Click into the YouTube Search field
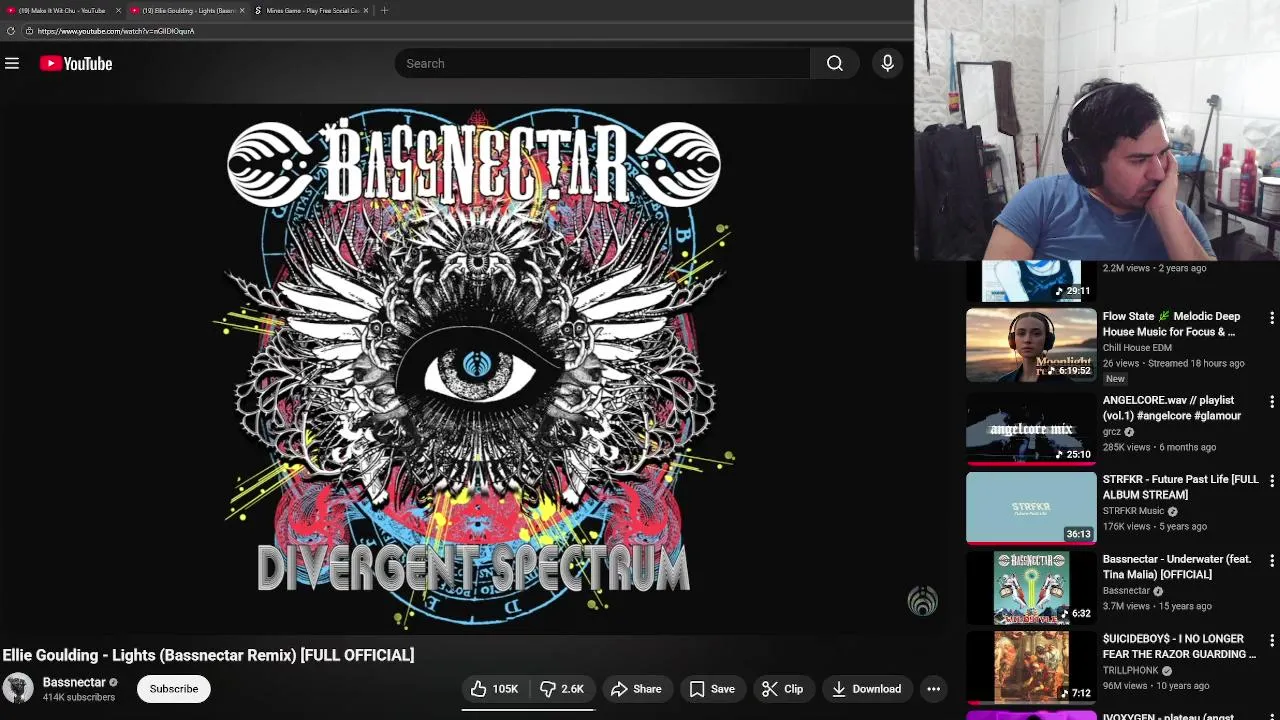The width and height of the screenshot is (1280, 720). click(602, 63)
